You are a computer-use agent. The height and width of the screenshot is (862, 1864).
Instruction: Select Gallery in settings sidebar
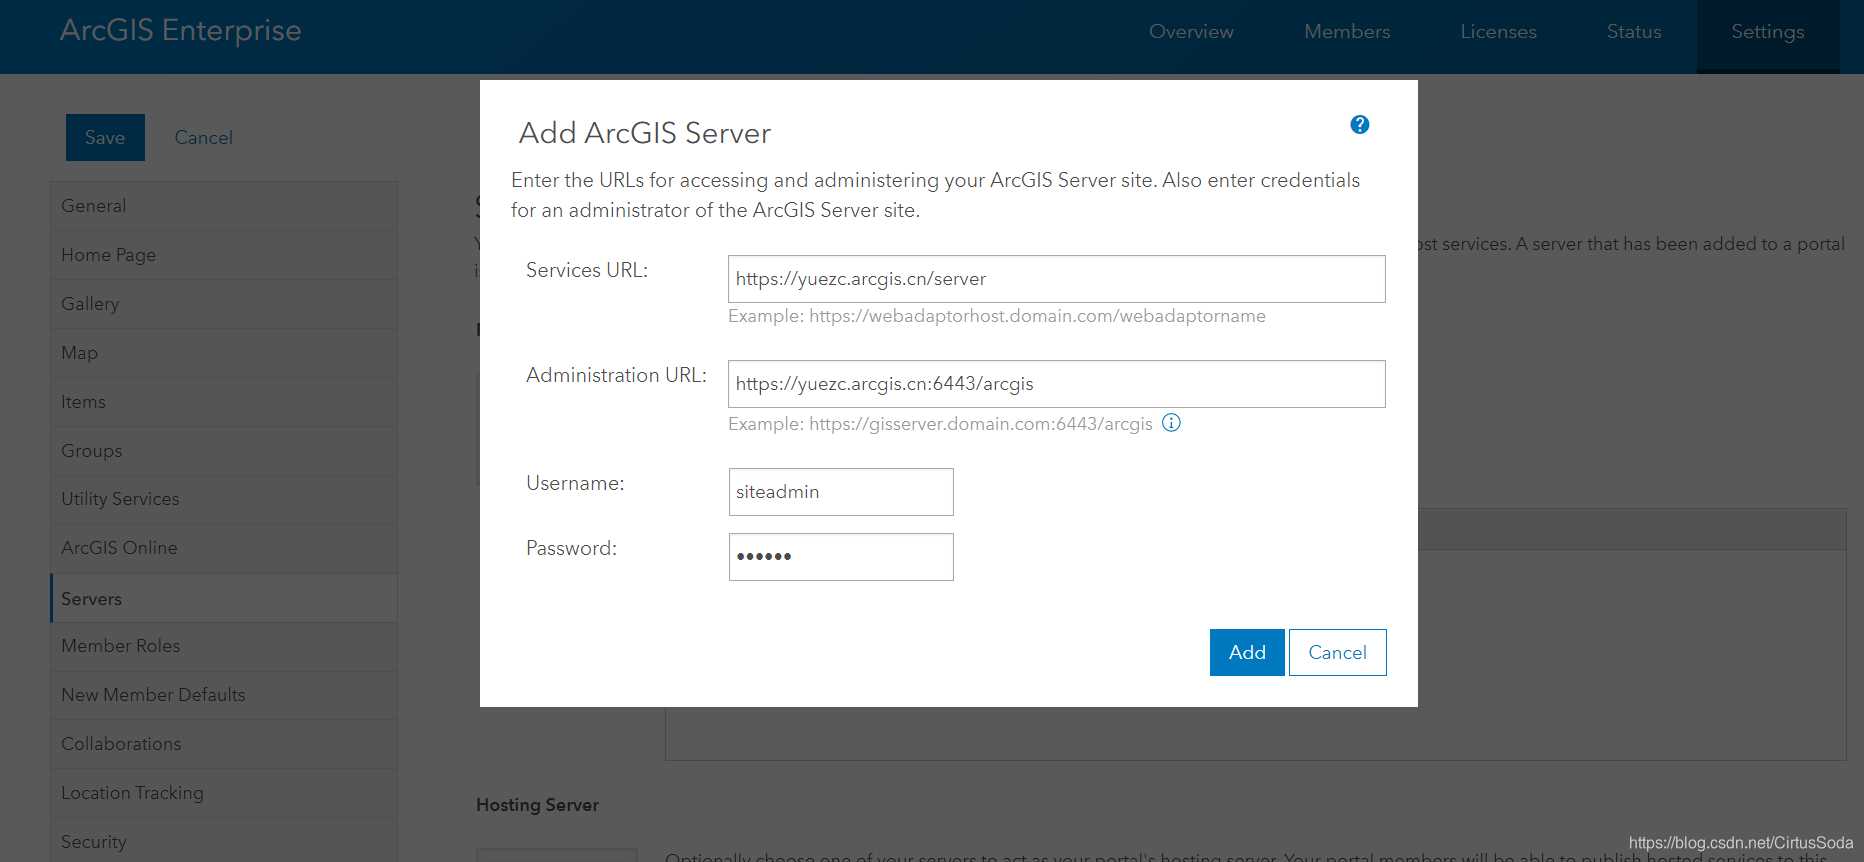coord(224,304)
